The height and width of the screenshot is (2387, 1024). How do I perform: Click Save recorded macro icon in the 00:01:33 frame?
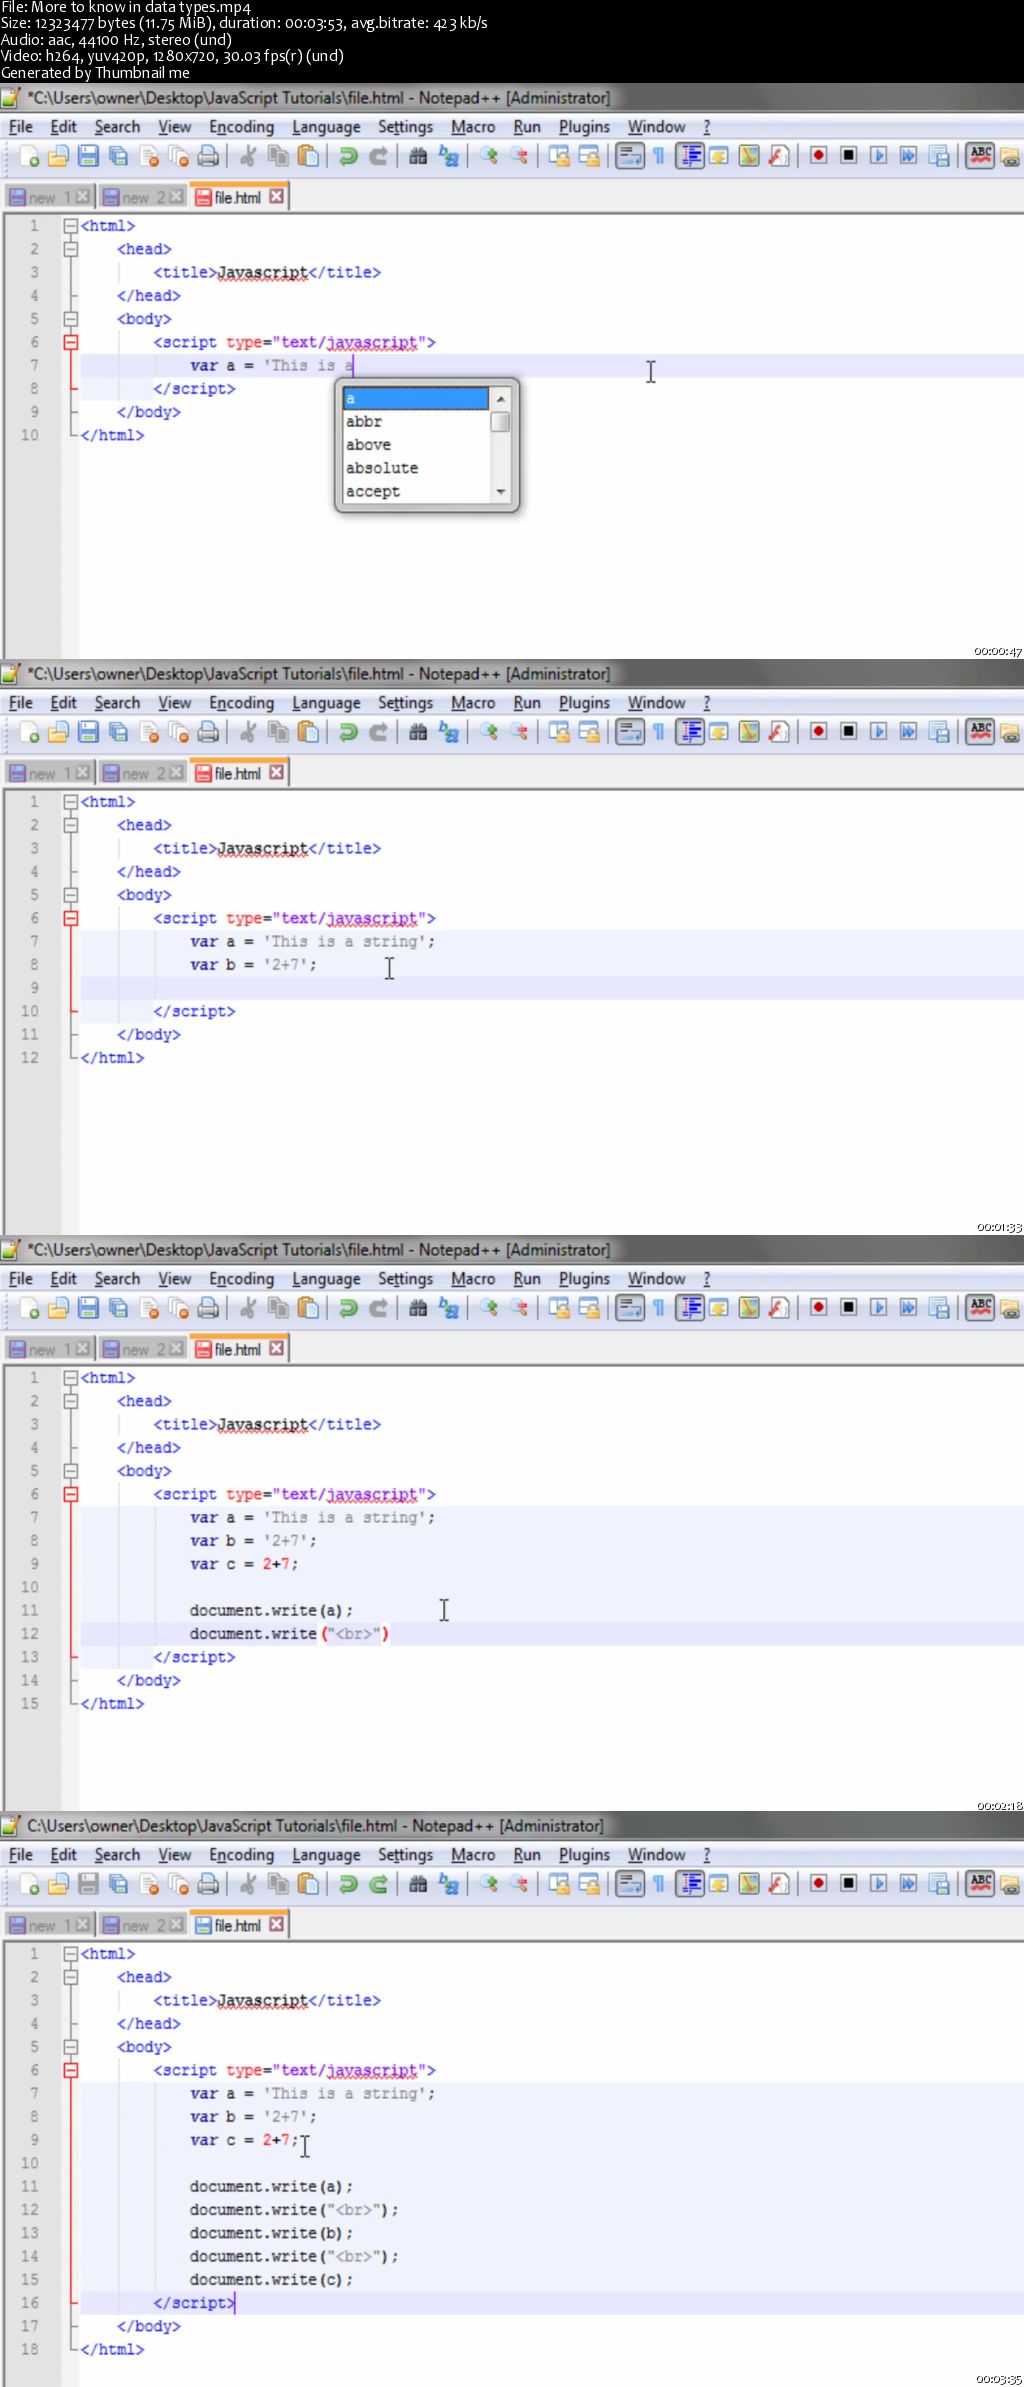939,732
